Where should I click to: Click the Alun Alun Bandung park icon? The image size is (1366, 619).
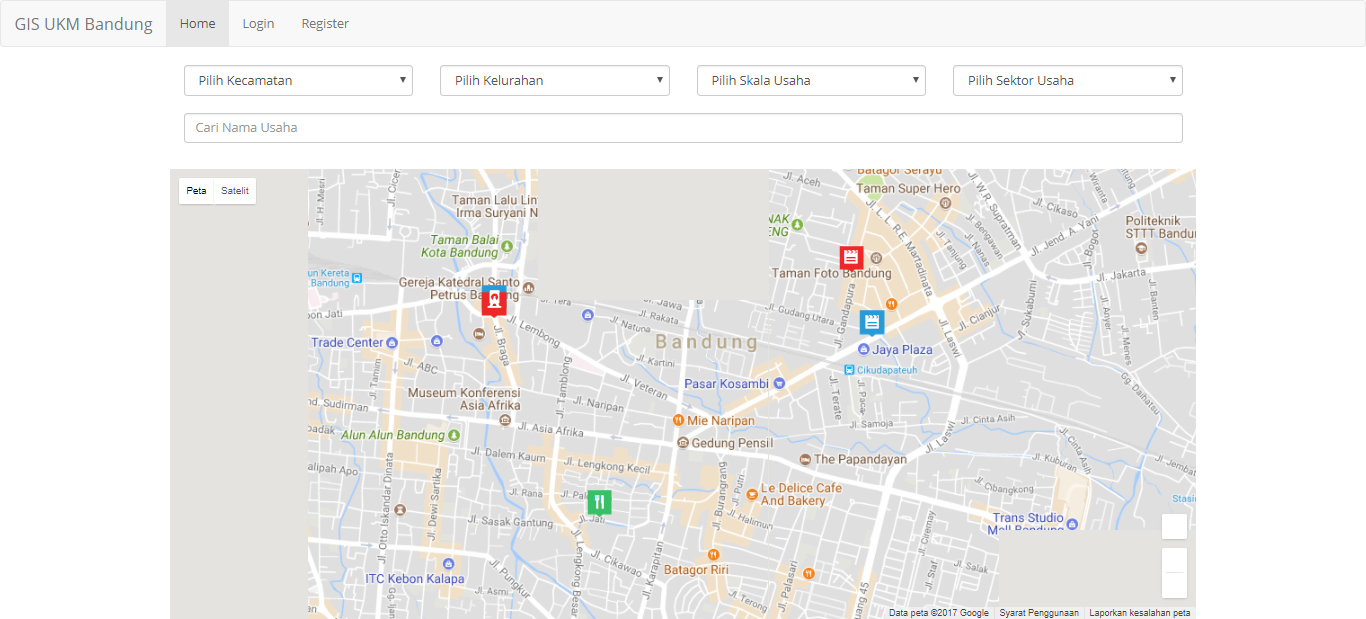tap(454, 435)
